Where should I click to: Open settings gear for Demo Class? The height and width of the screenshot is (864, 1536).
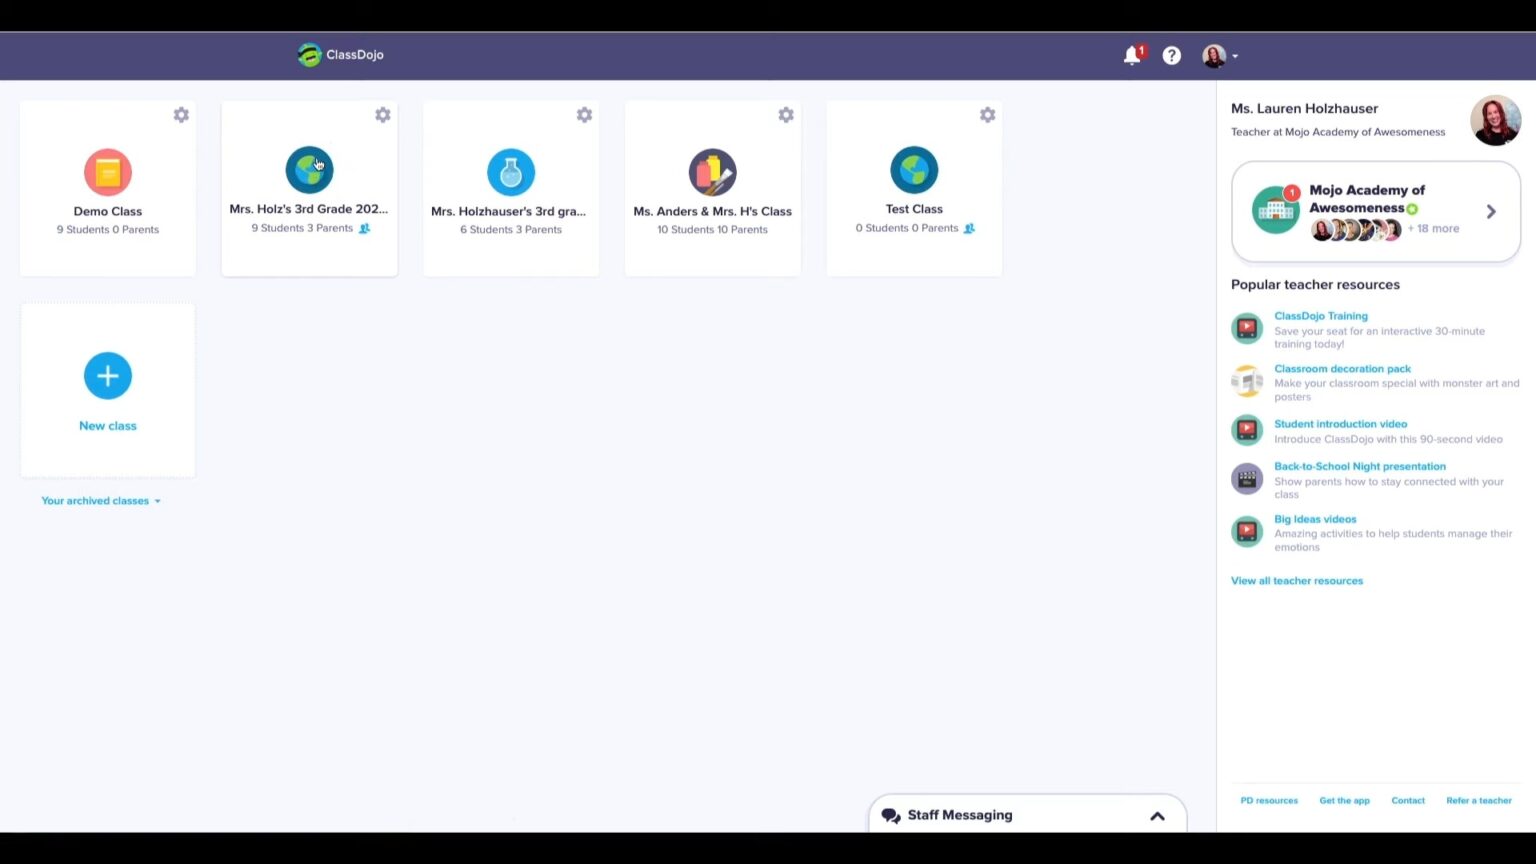(181, 115)
